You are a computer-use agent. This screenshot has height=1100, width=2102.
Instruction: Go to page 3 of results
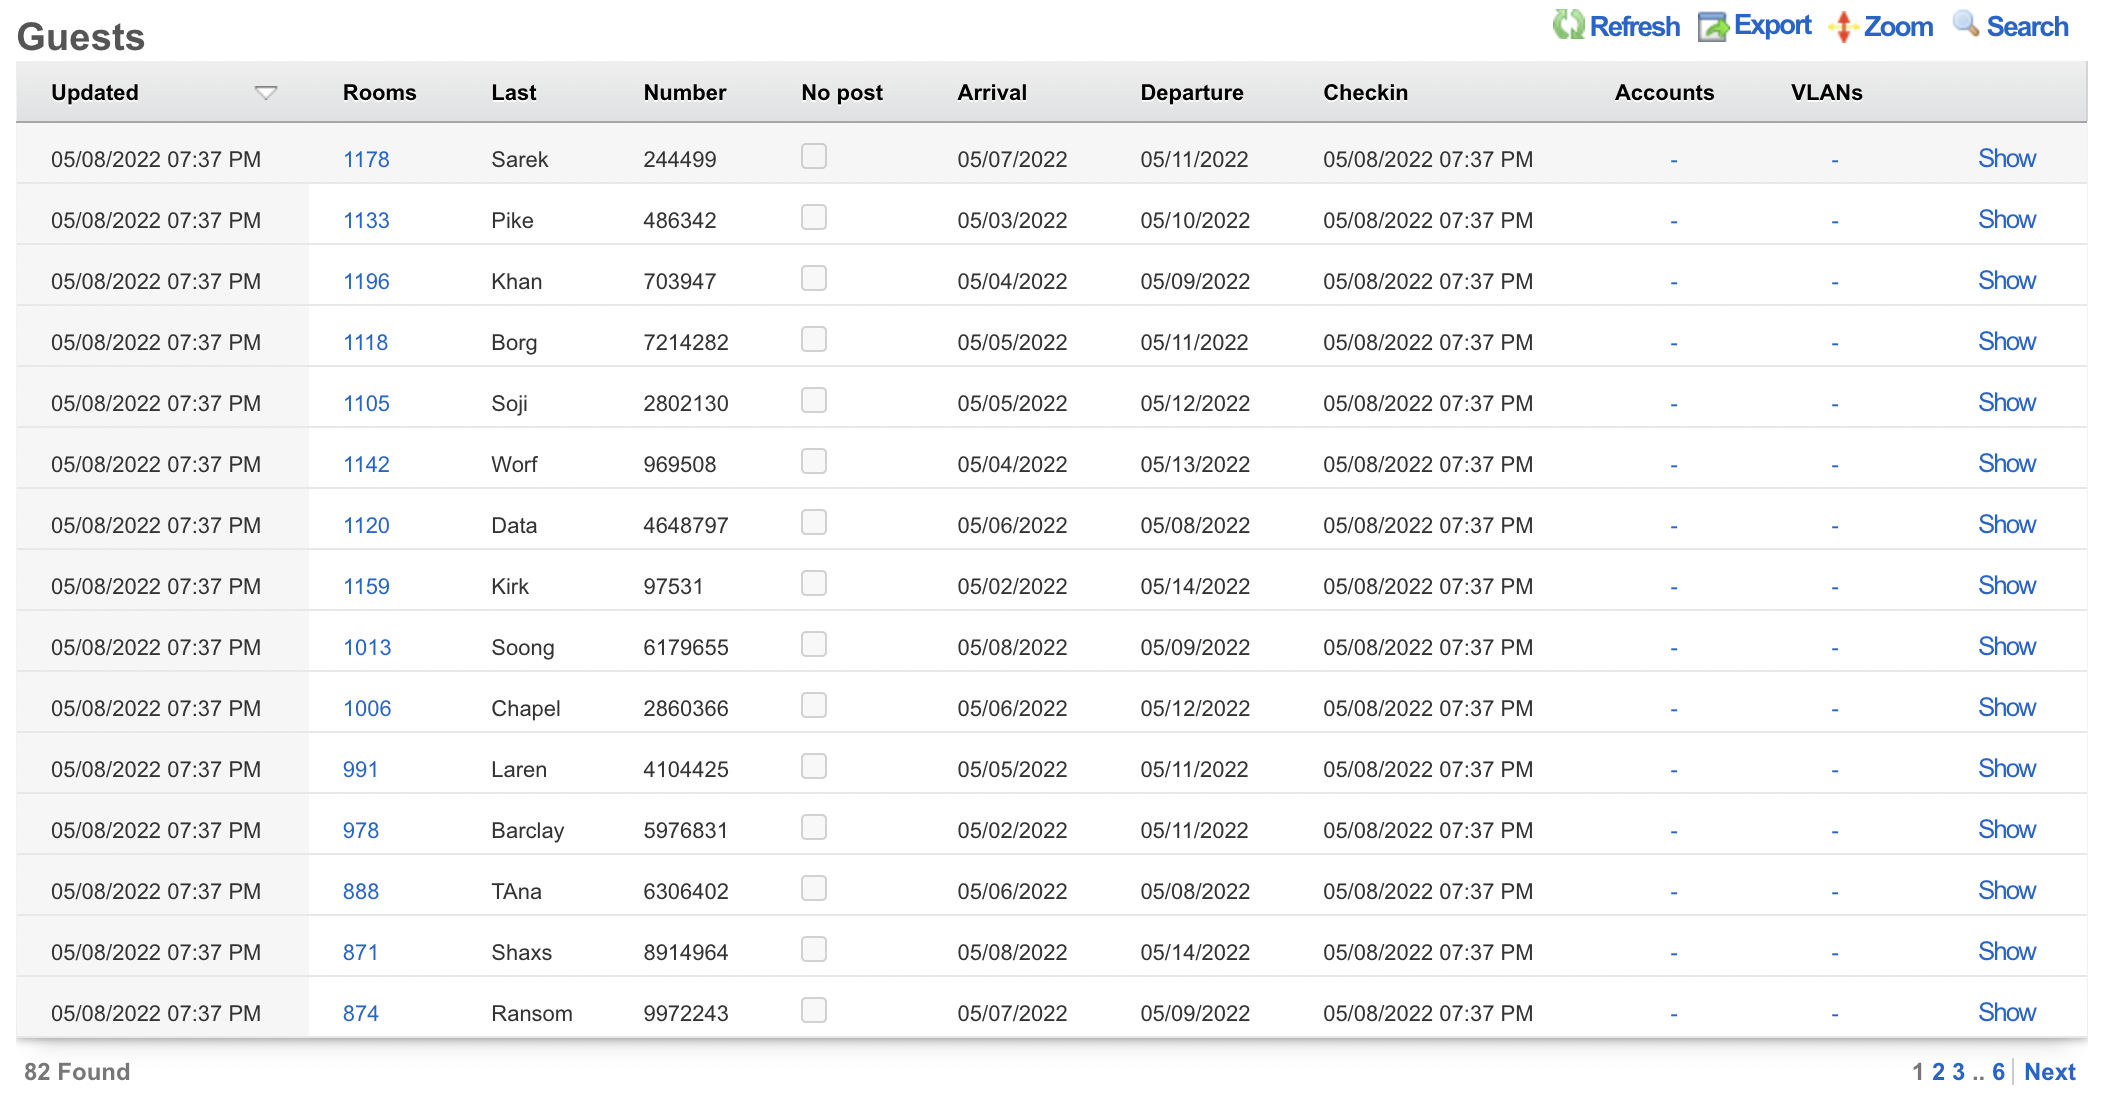tap(1958, 1072)
